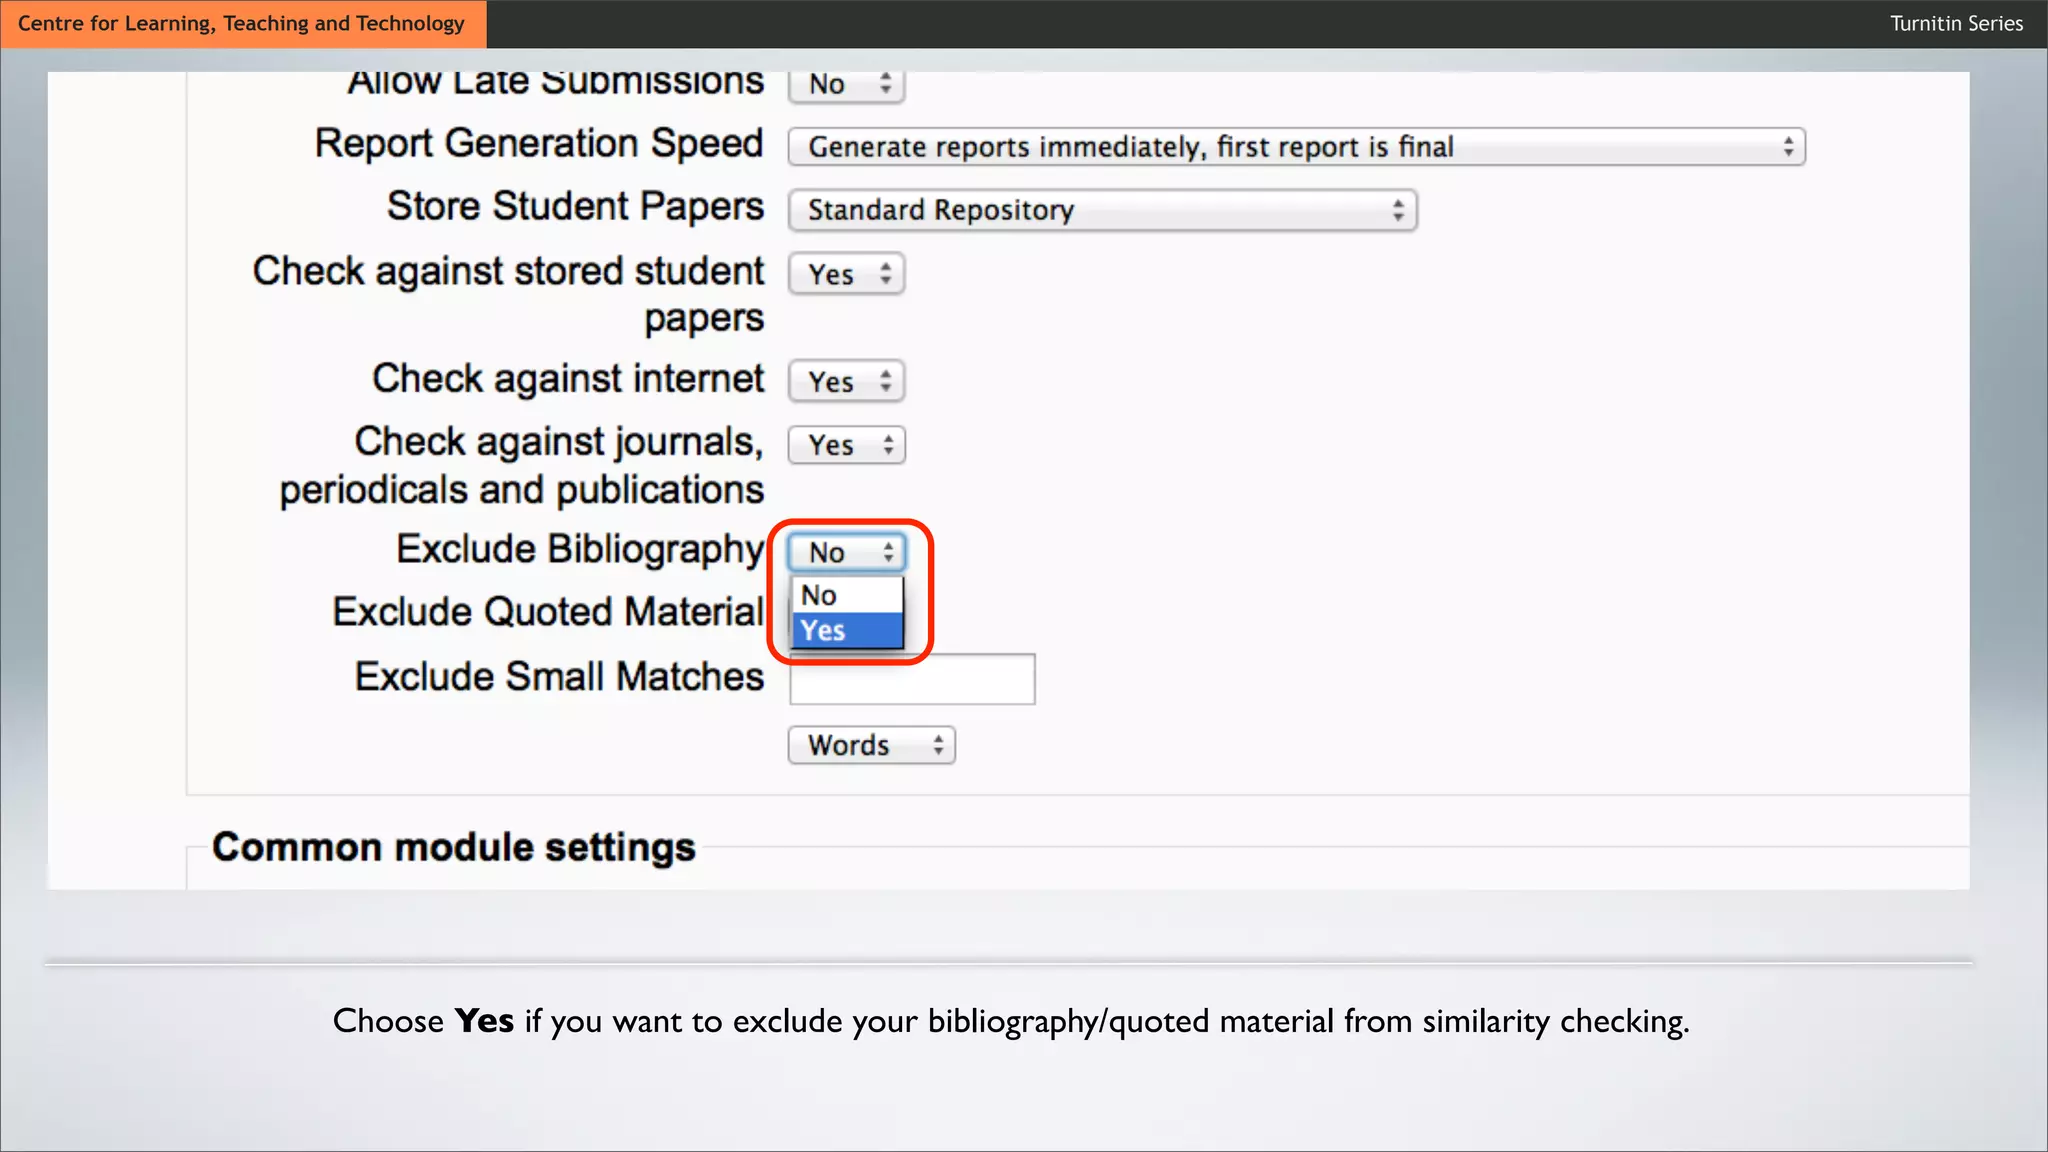Open Check against journals and periodicals dropdown
The width and height of the screenshot is (2048, 1152).
point(846,445)
